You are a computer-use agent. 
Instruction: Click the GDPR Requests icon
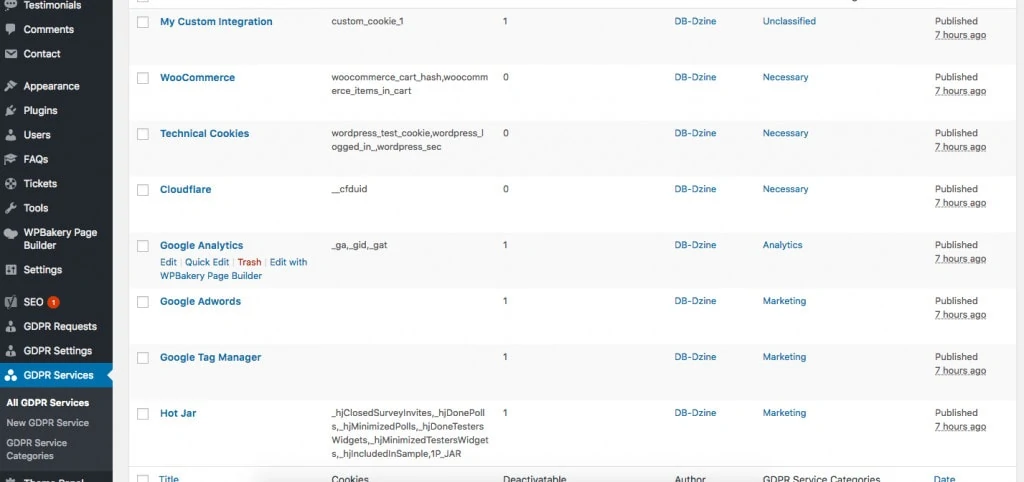[10, 326]
